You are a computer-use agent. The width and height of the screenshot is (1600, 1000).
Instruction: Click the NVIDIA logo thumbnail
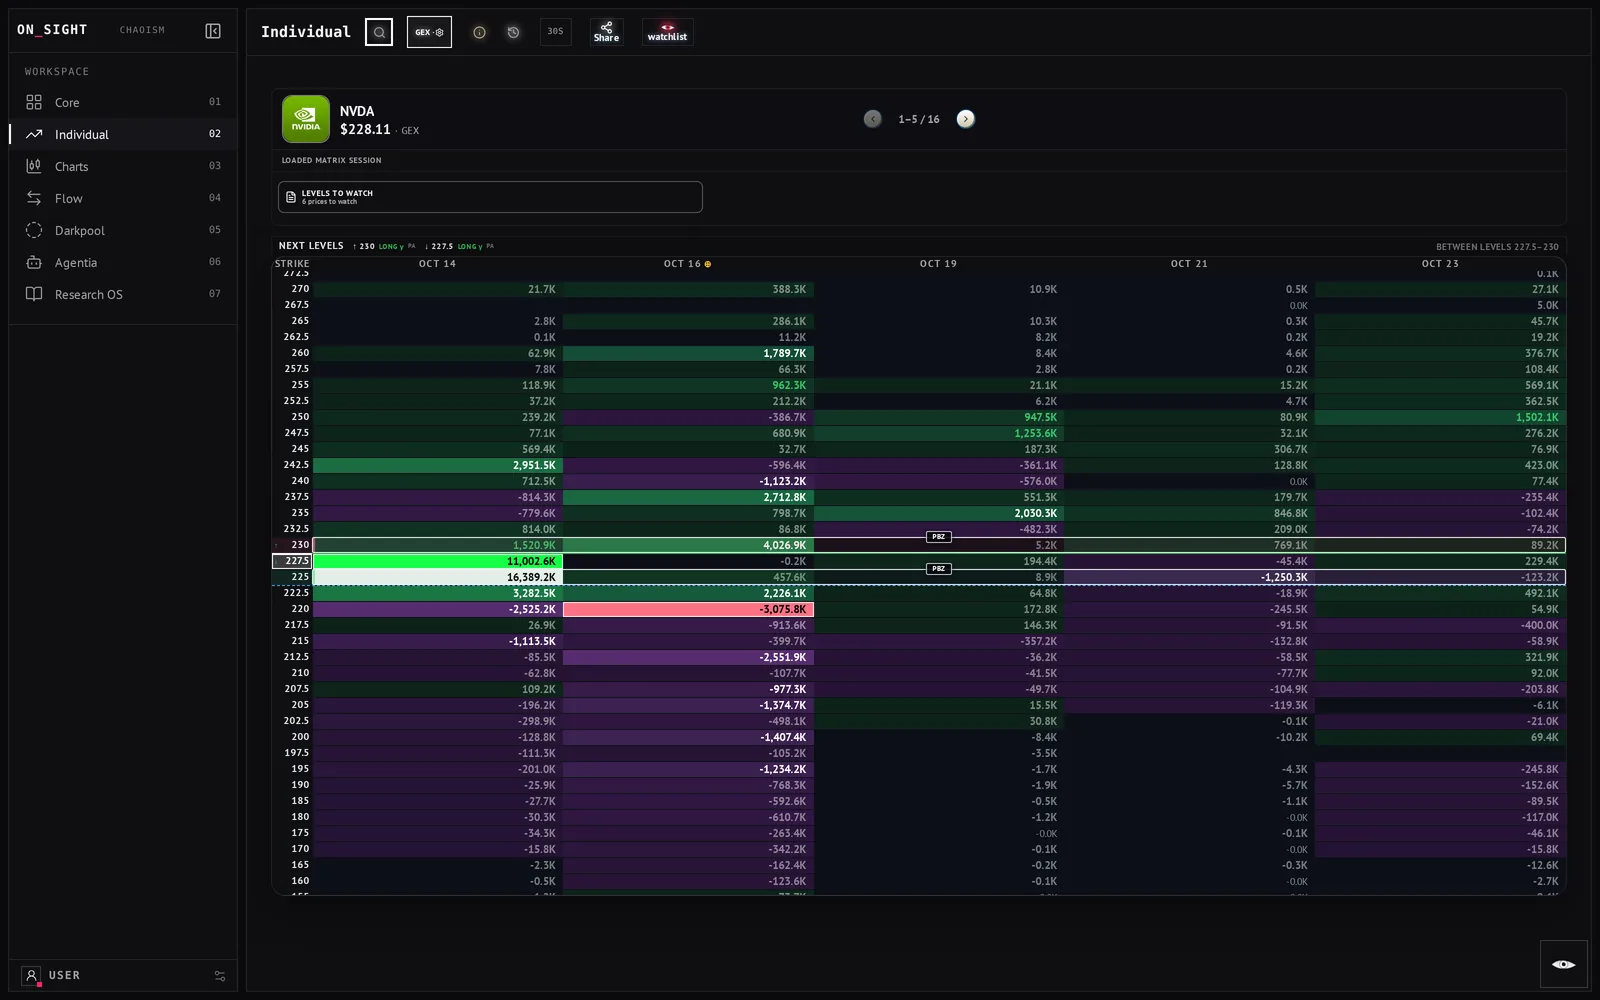click(306, 119)
